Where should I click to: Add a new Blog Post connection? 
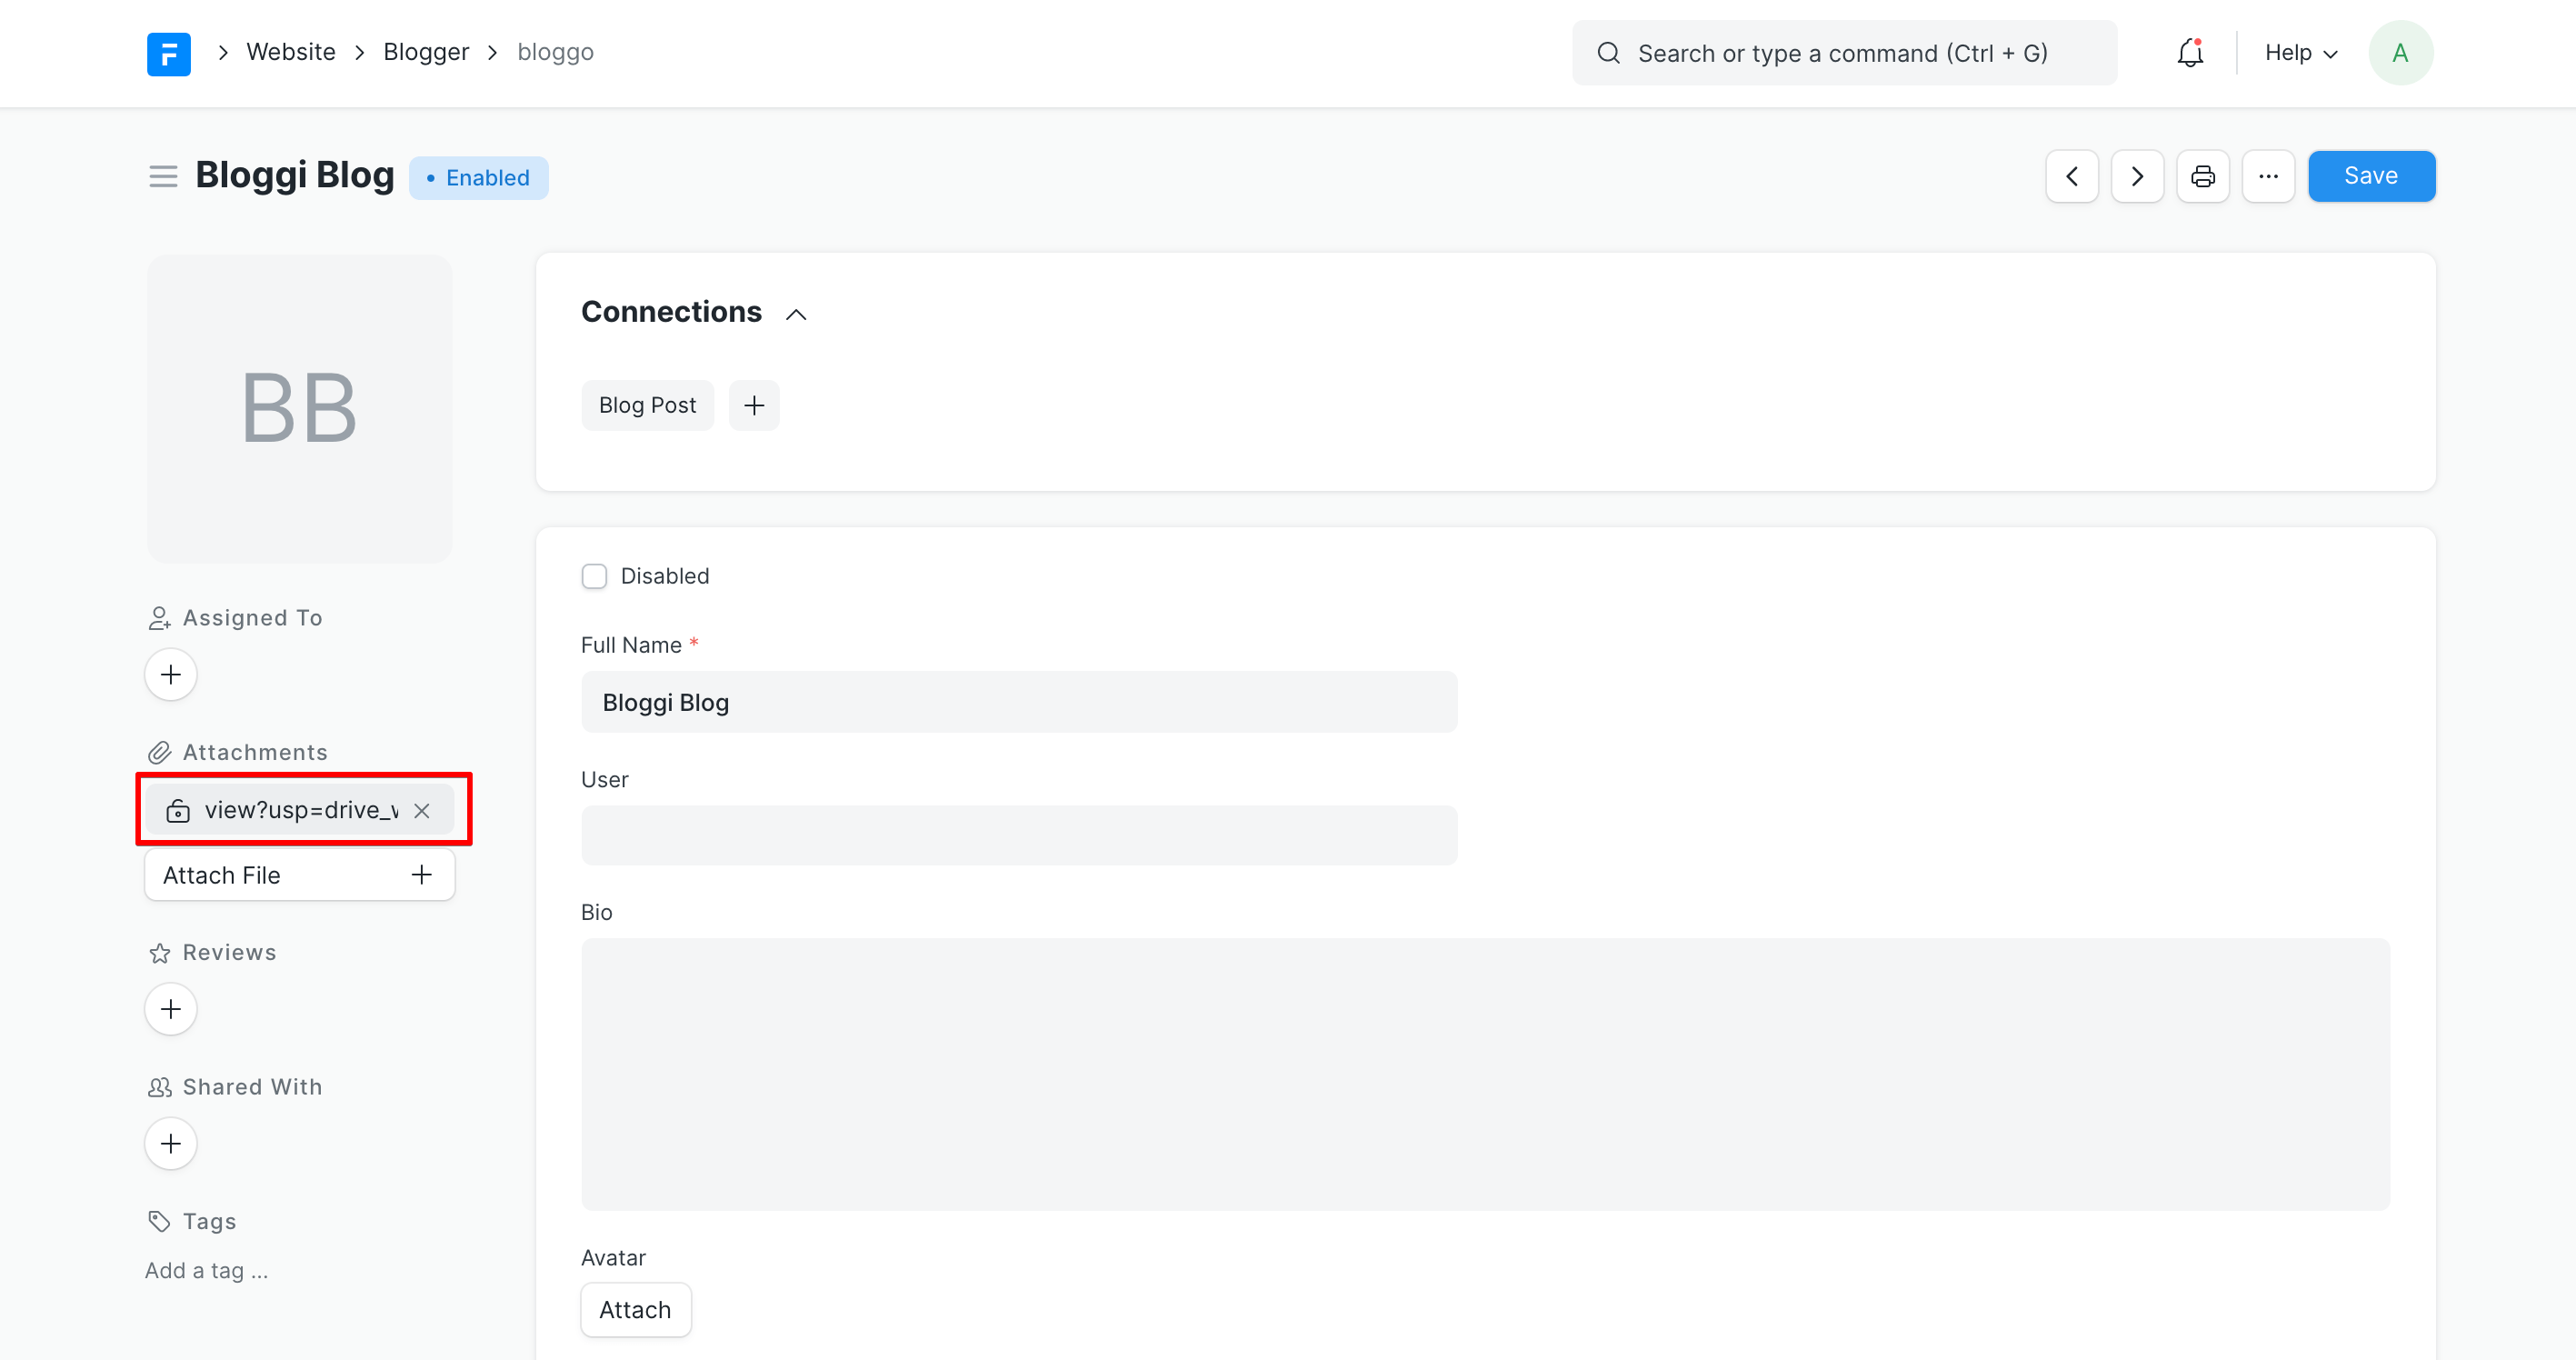click(754, 405)
